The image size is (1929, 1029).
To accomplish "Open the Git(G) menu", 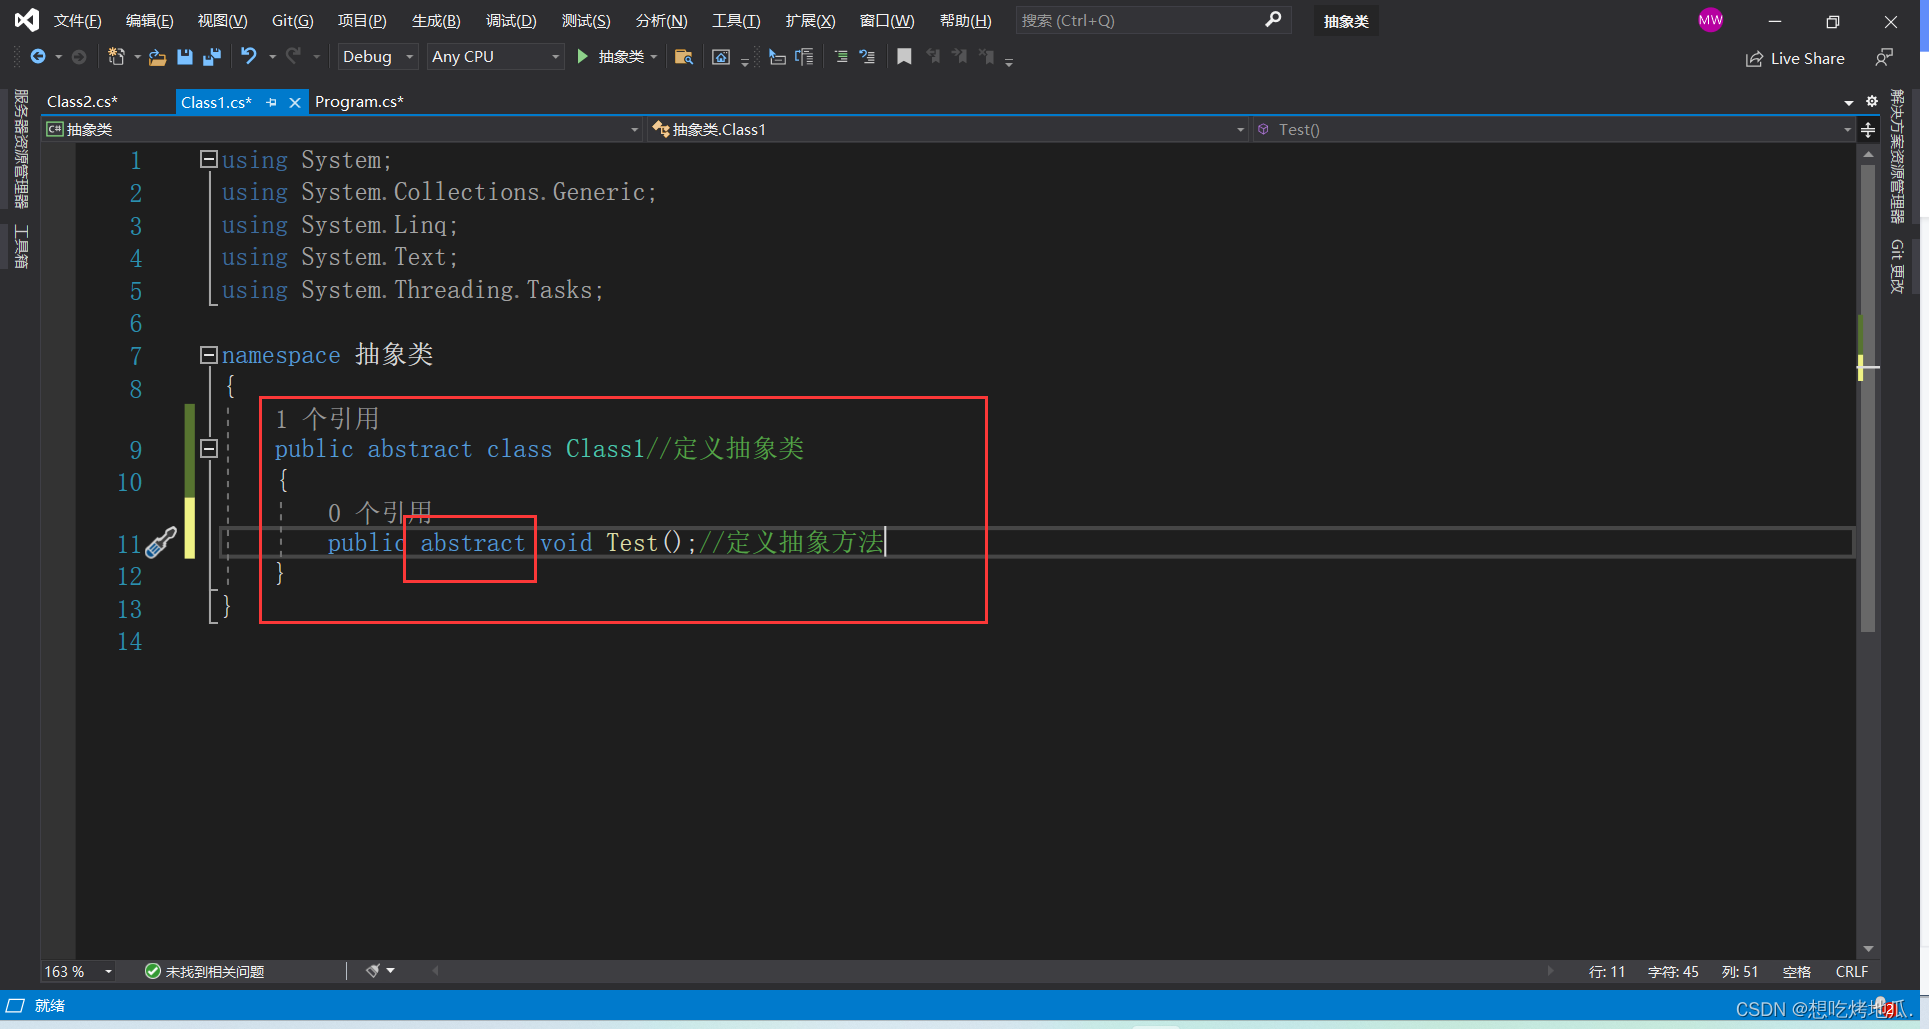I will point(293,21).
